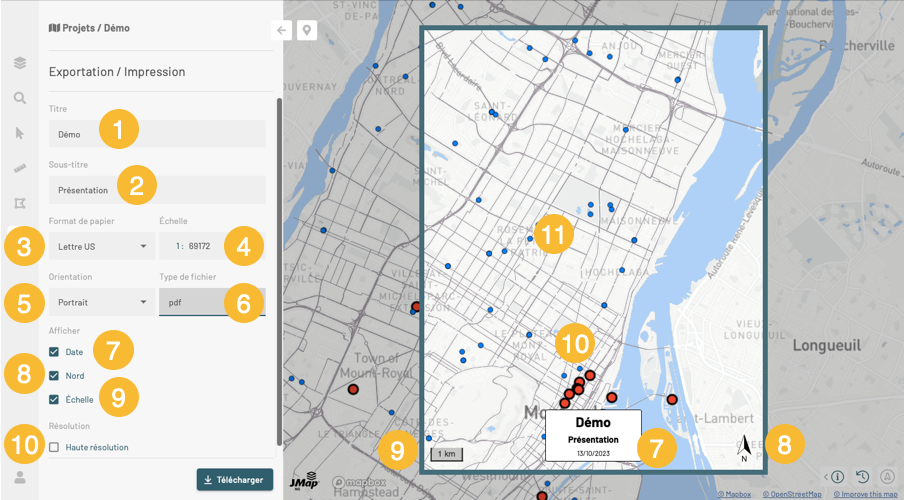
Task: Click the back arrow button on the map
Action: (282, 30)
